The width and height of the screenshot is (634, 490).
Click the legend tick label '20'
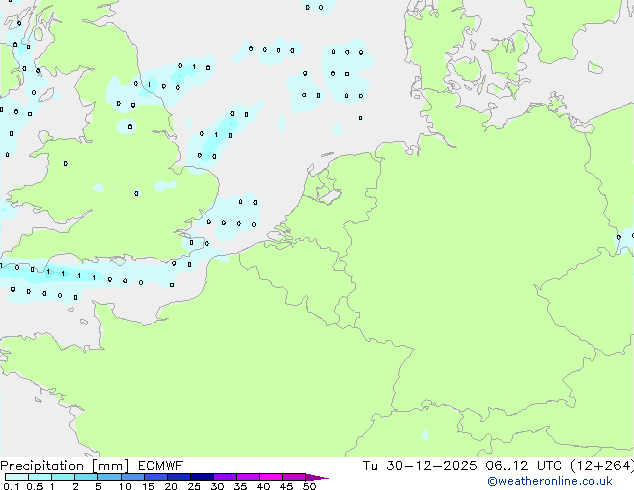point(171,486)
